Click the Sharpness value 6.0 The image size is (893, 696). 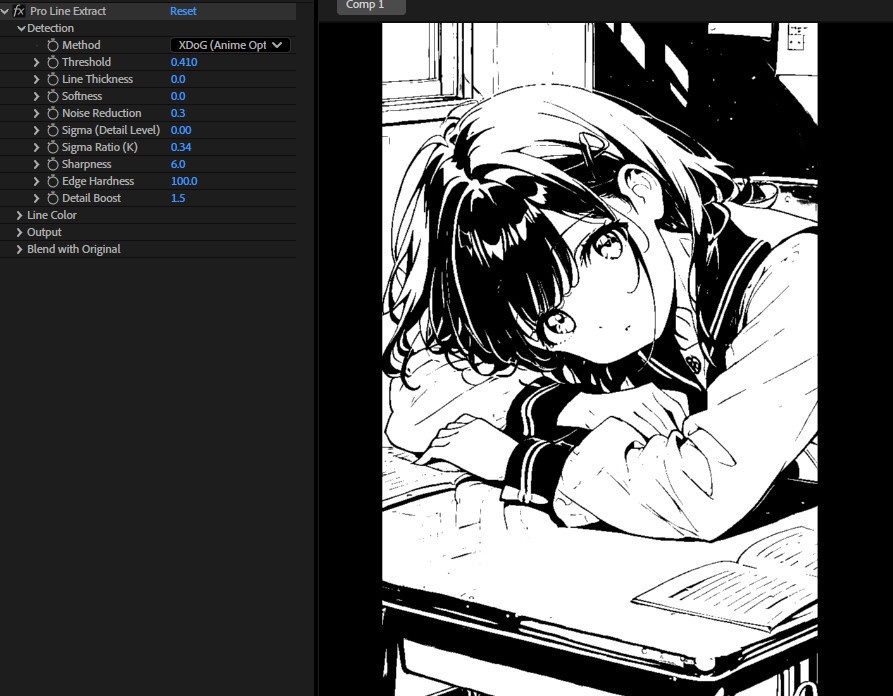tap(178, 165)
